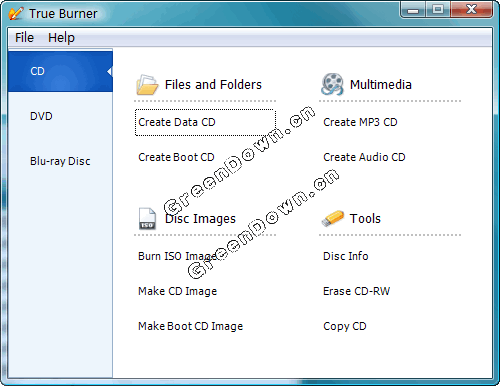Click the Multimedia film reel icon
Viewport: 500px width, 386px height.
point(332,84)
